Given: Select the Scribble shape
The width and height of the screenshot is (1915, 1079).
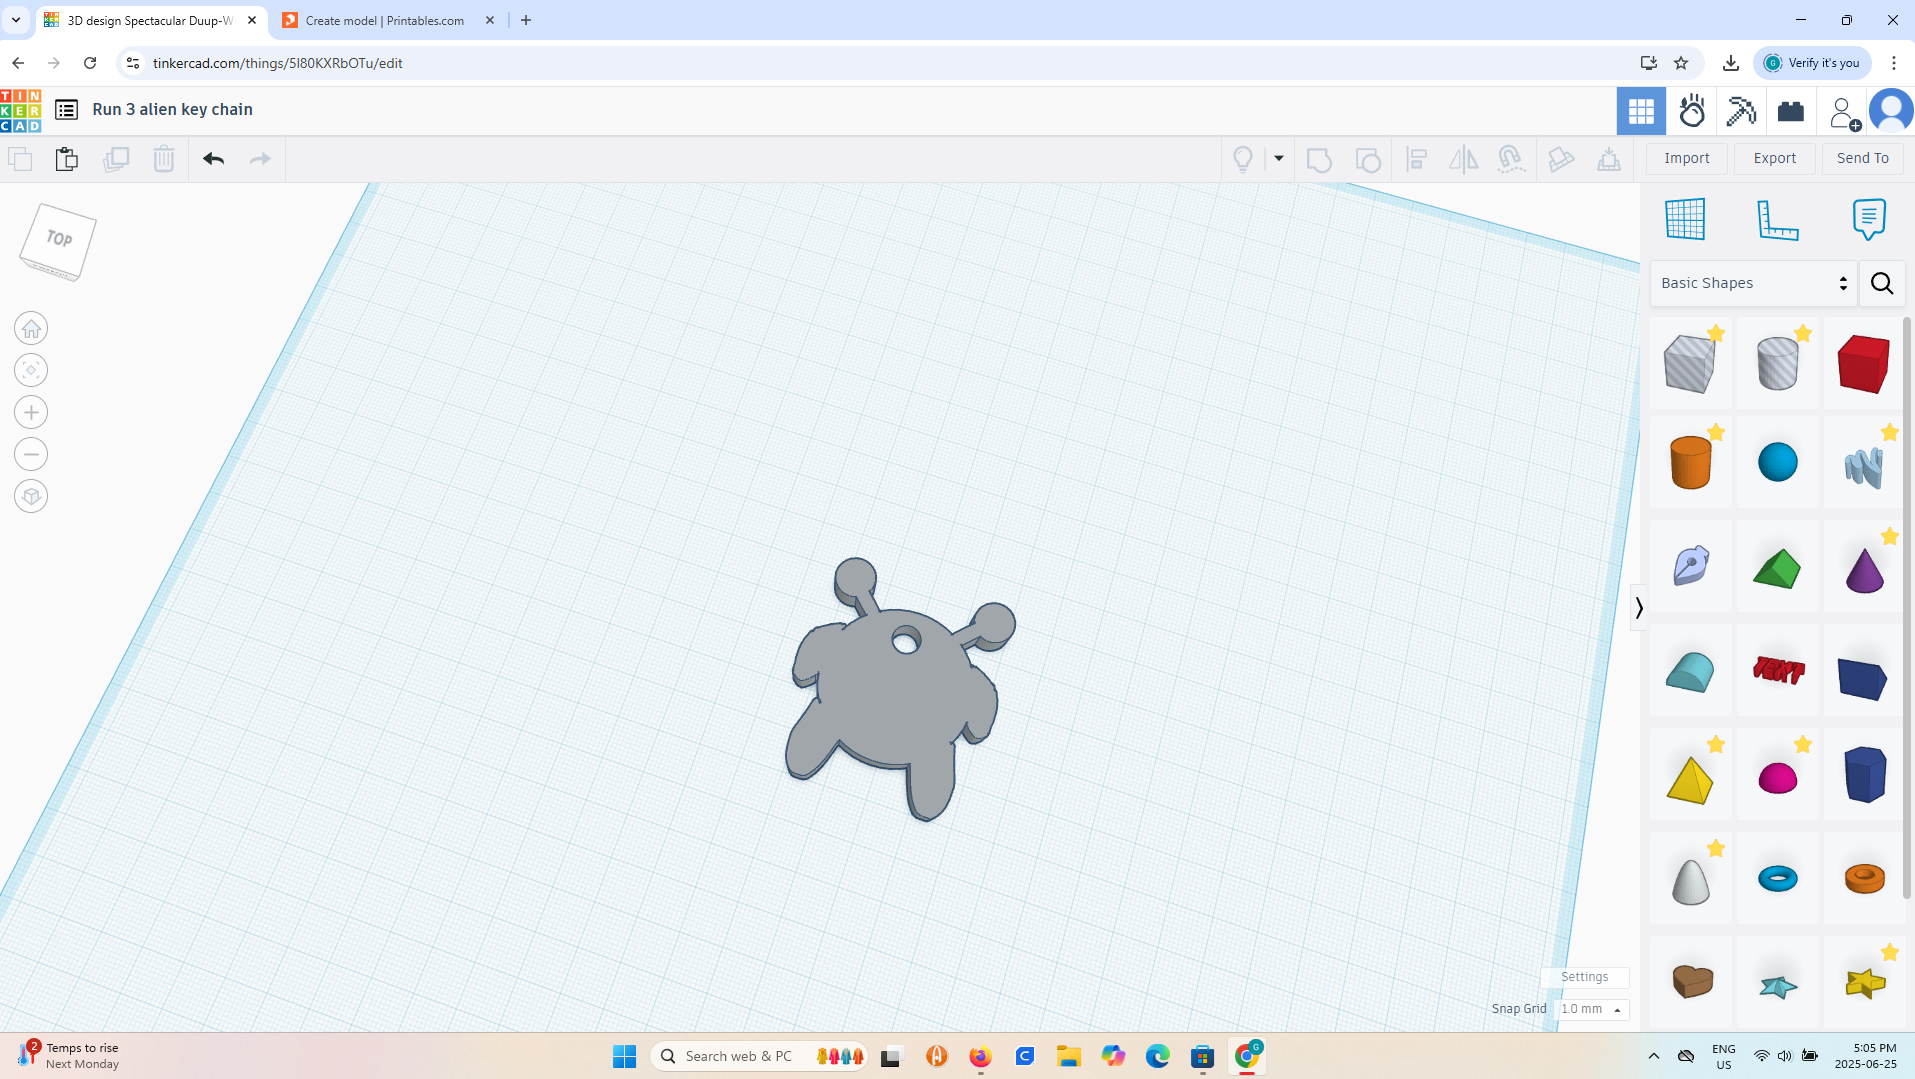Looking at the screenshot, I should [x=1864, y=466].
